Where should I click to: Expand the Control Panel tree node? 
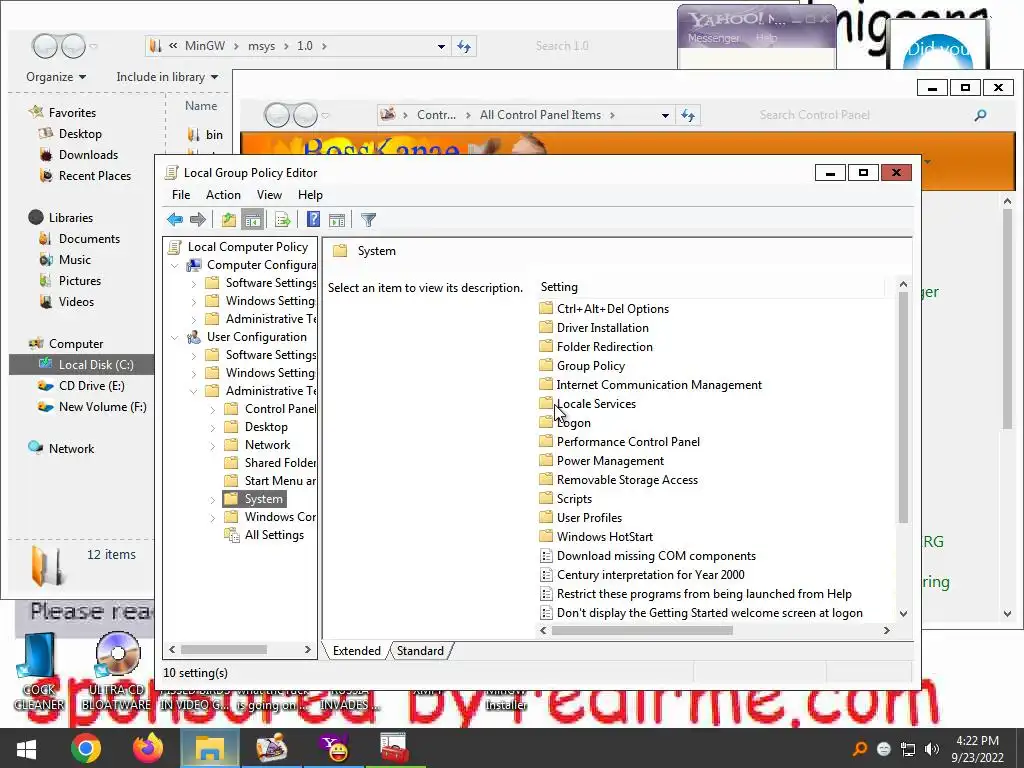[213, 409]
